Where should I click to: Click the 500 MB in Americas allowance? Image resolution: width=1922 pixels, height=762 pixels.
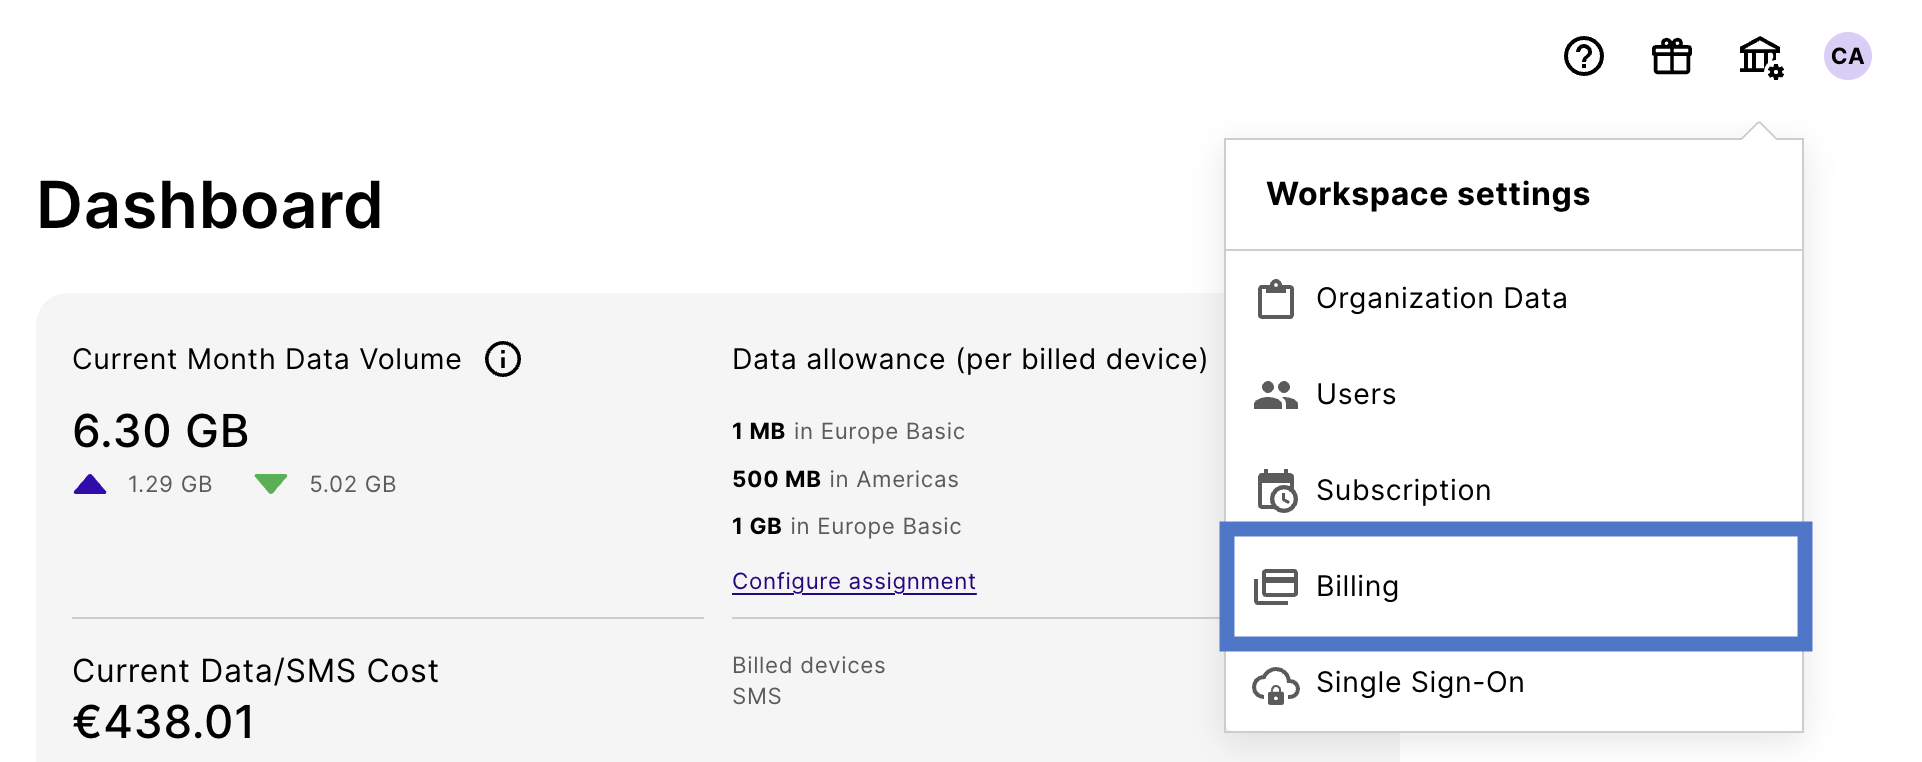(x=845, y=479)
